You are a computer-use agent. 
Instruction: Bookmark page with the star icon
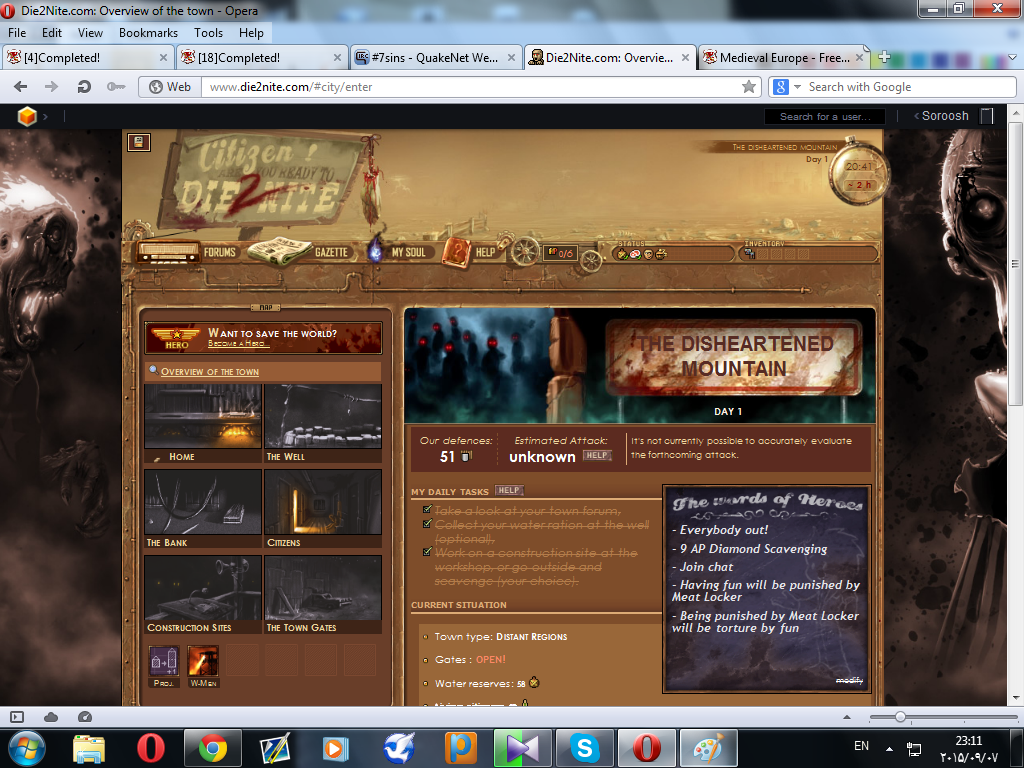[x=749, y=86]
